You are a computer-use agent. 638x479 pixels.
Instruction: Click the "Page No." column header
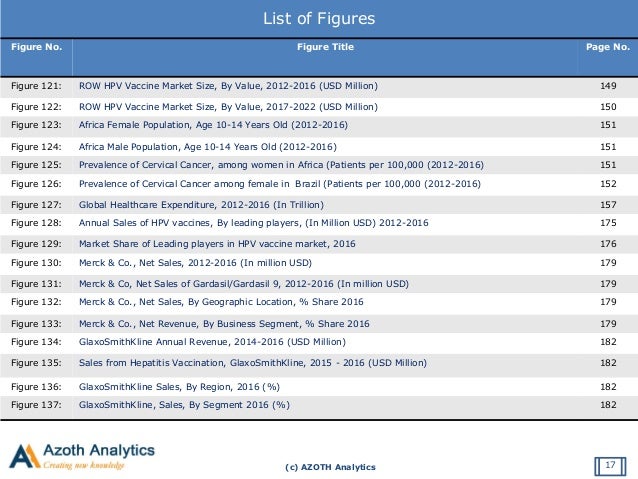[x=608, y=47]
